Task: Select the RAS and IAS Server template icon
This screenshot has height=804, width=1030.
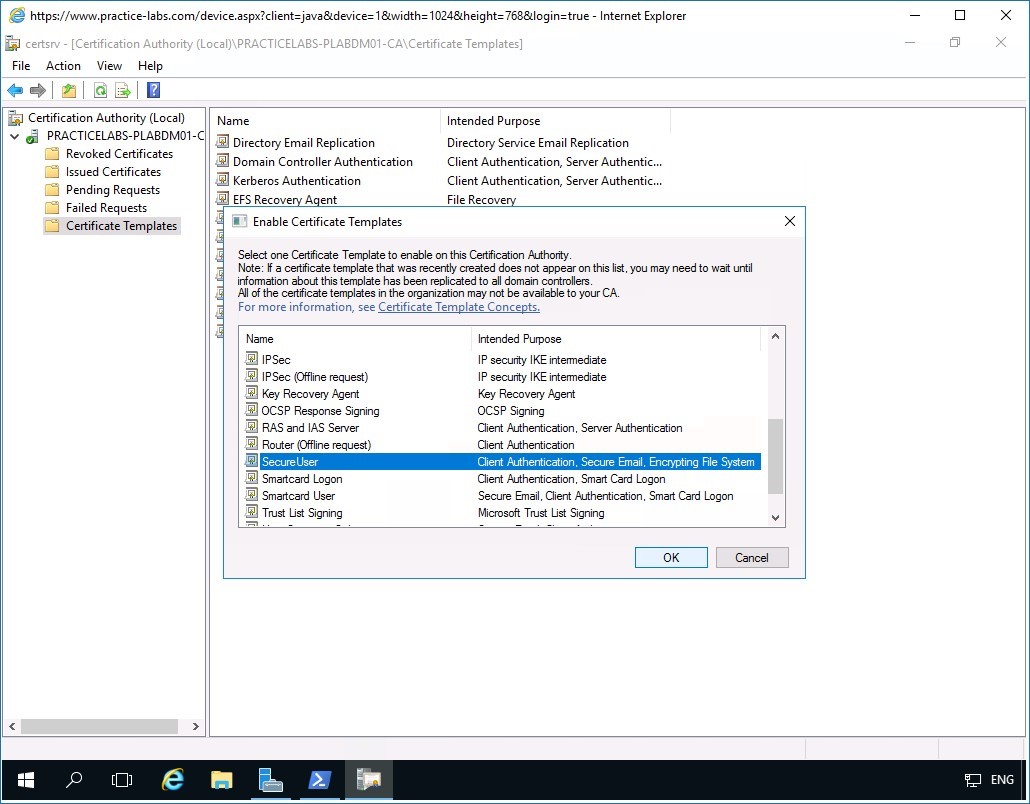Action: click(252, 427)
